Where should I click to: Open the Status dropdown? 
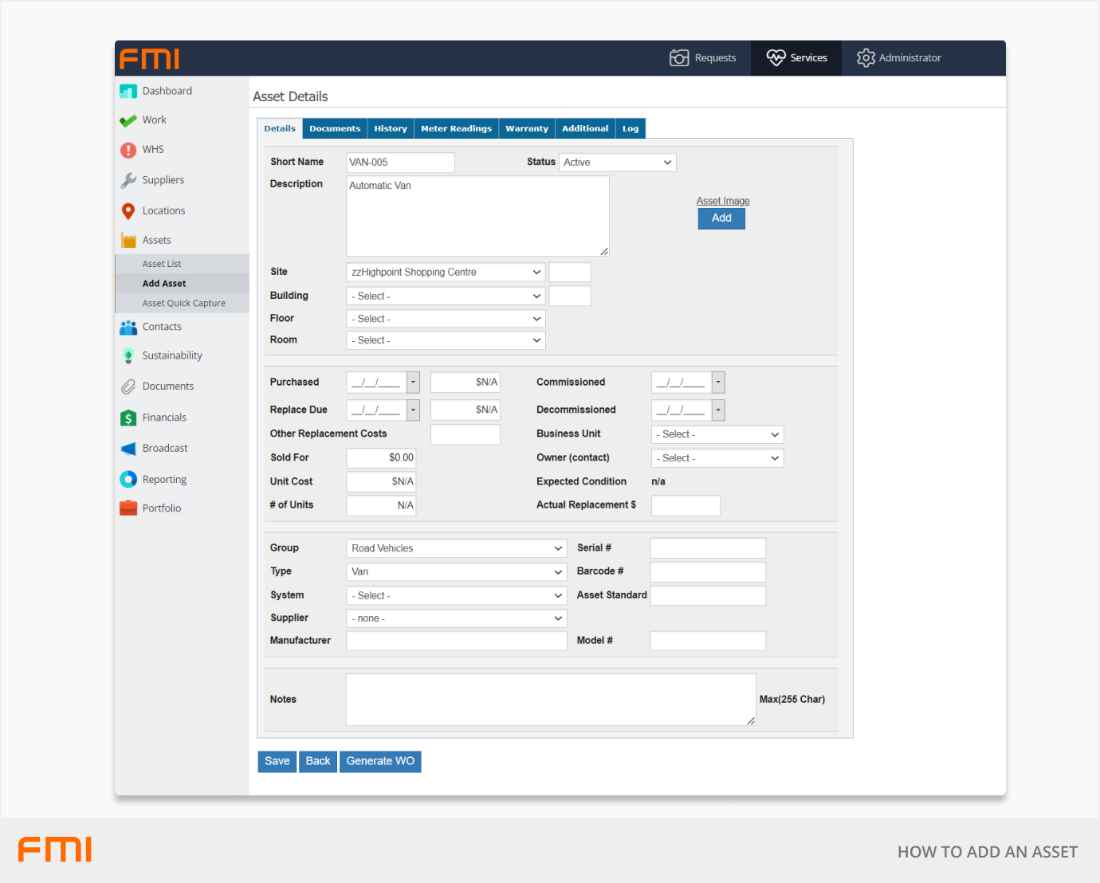point(617,162)
